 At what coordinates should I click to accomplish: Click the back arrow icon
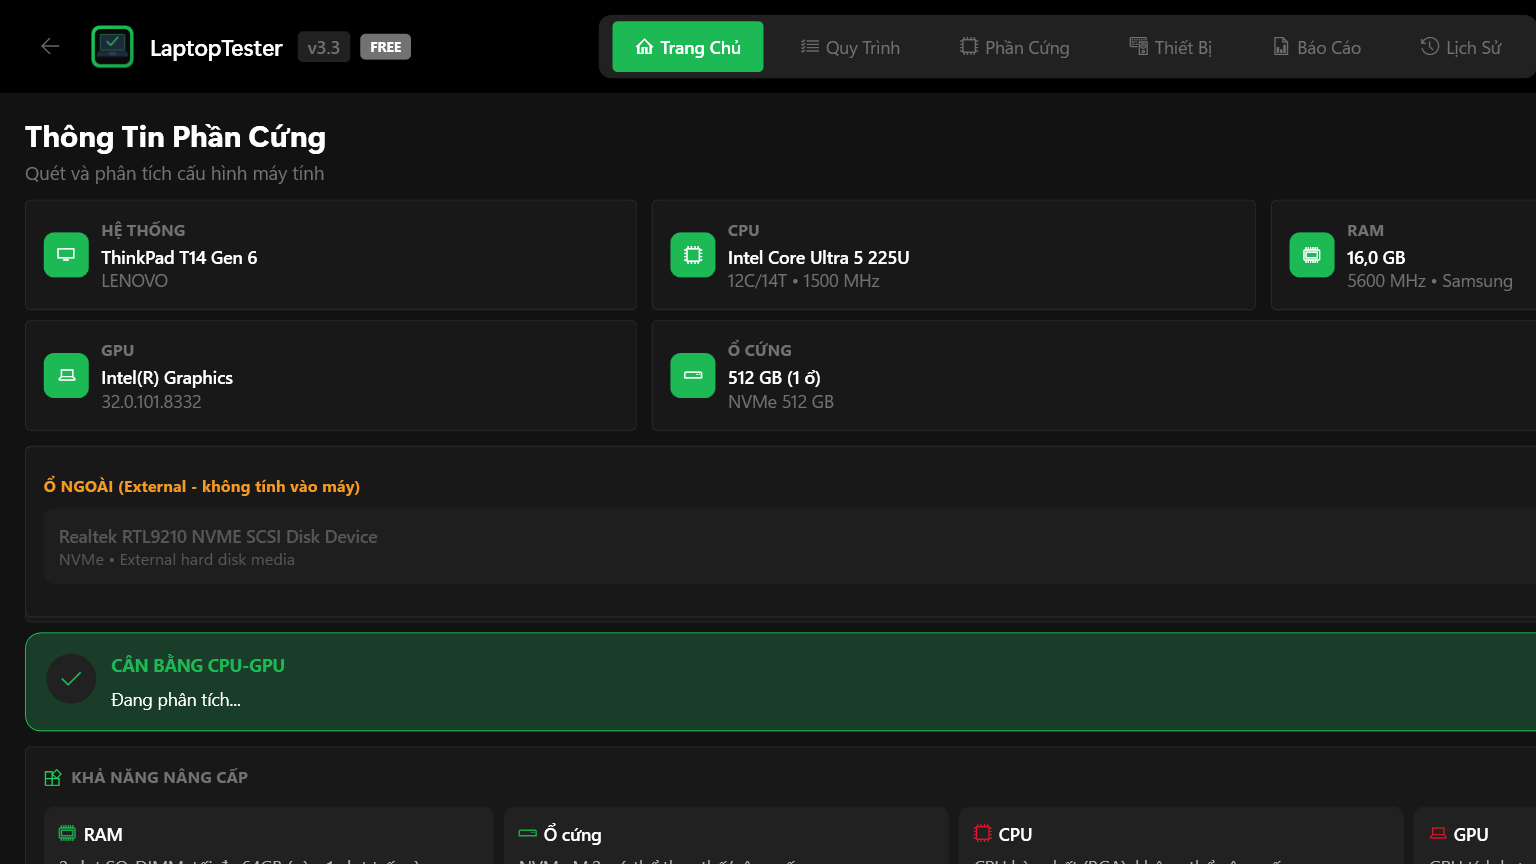pos(50,46)
